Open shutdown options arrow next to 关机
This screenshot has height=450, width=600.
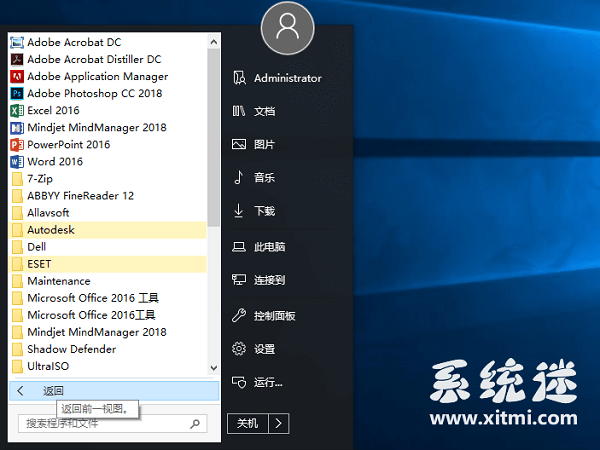[279, 423]
